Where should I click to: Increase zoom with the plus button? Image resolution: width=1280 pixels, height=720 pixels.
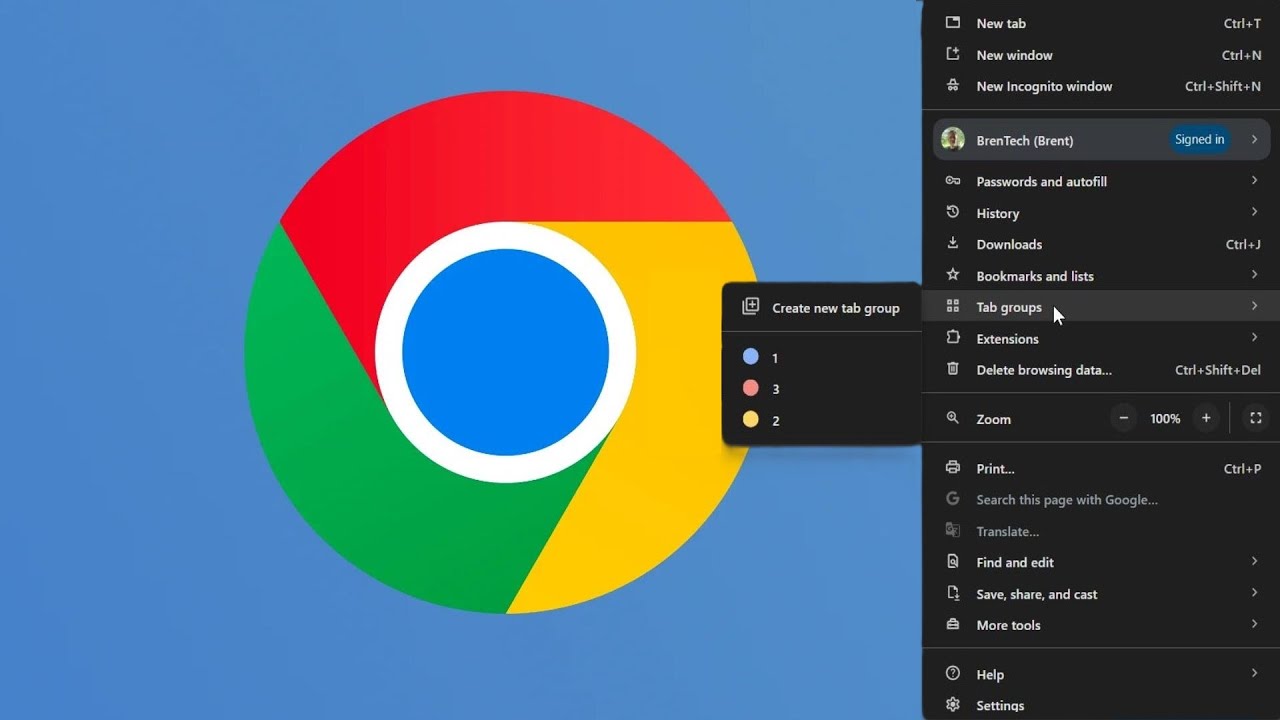[1206, 418]
